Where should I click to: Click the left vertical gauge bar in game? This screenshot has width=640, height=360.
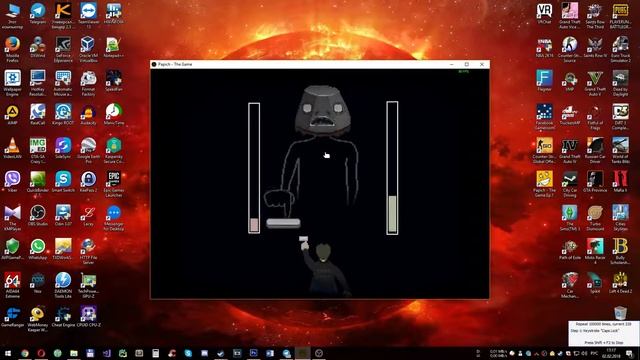click(x=254, y=168)
